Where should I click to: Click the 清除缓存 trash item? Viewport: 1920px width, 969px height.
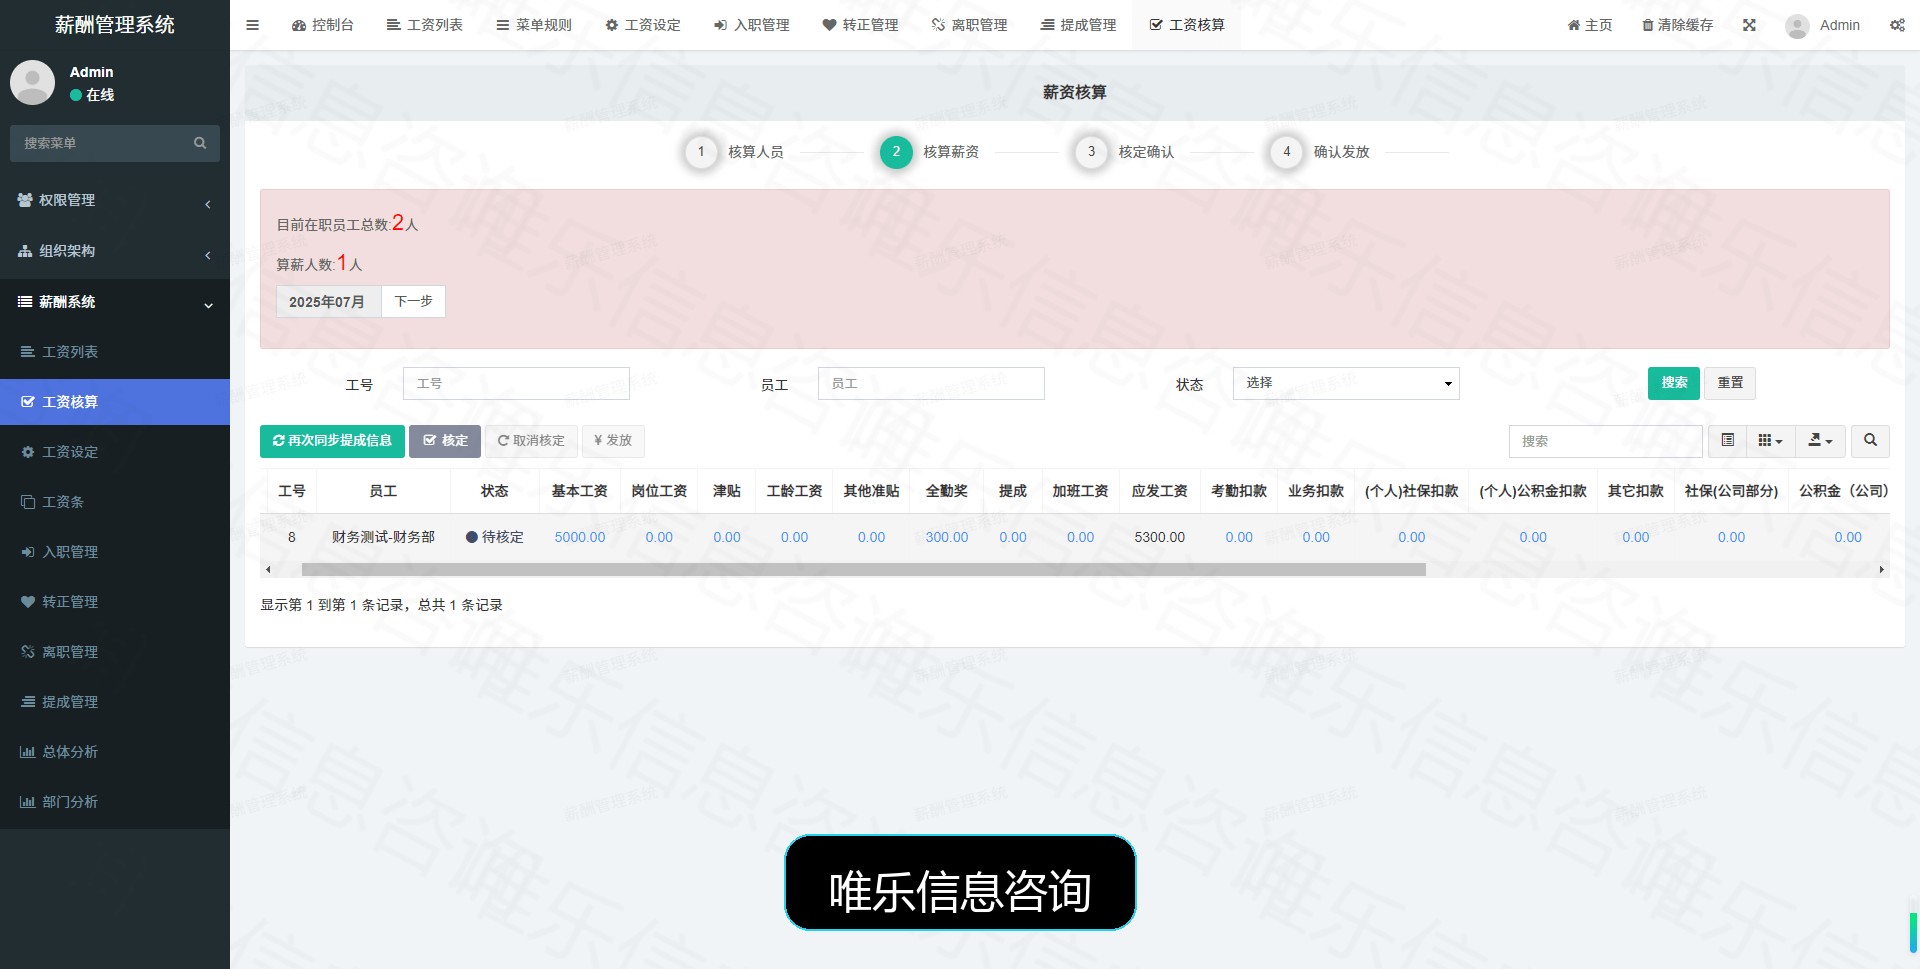(1677, 25)
